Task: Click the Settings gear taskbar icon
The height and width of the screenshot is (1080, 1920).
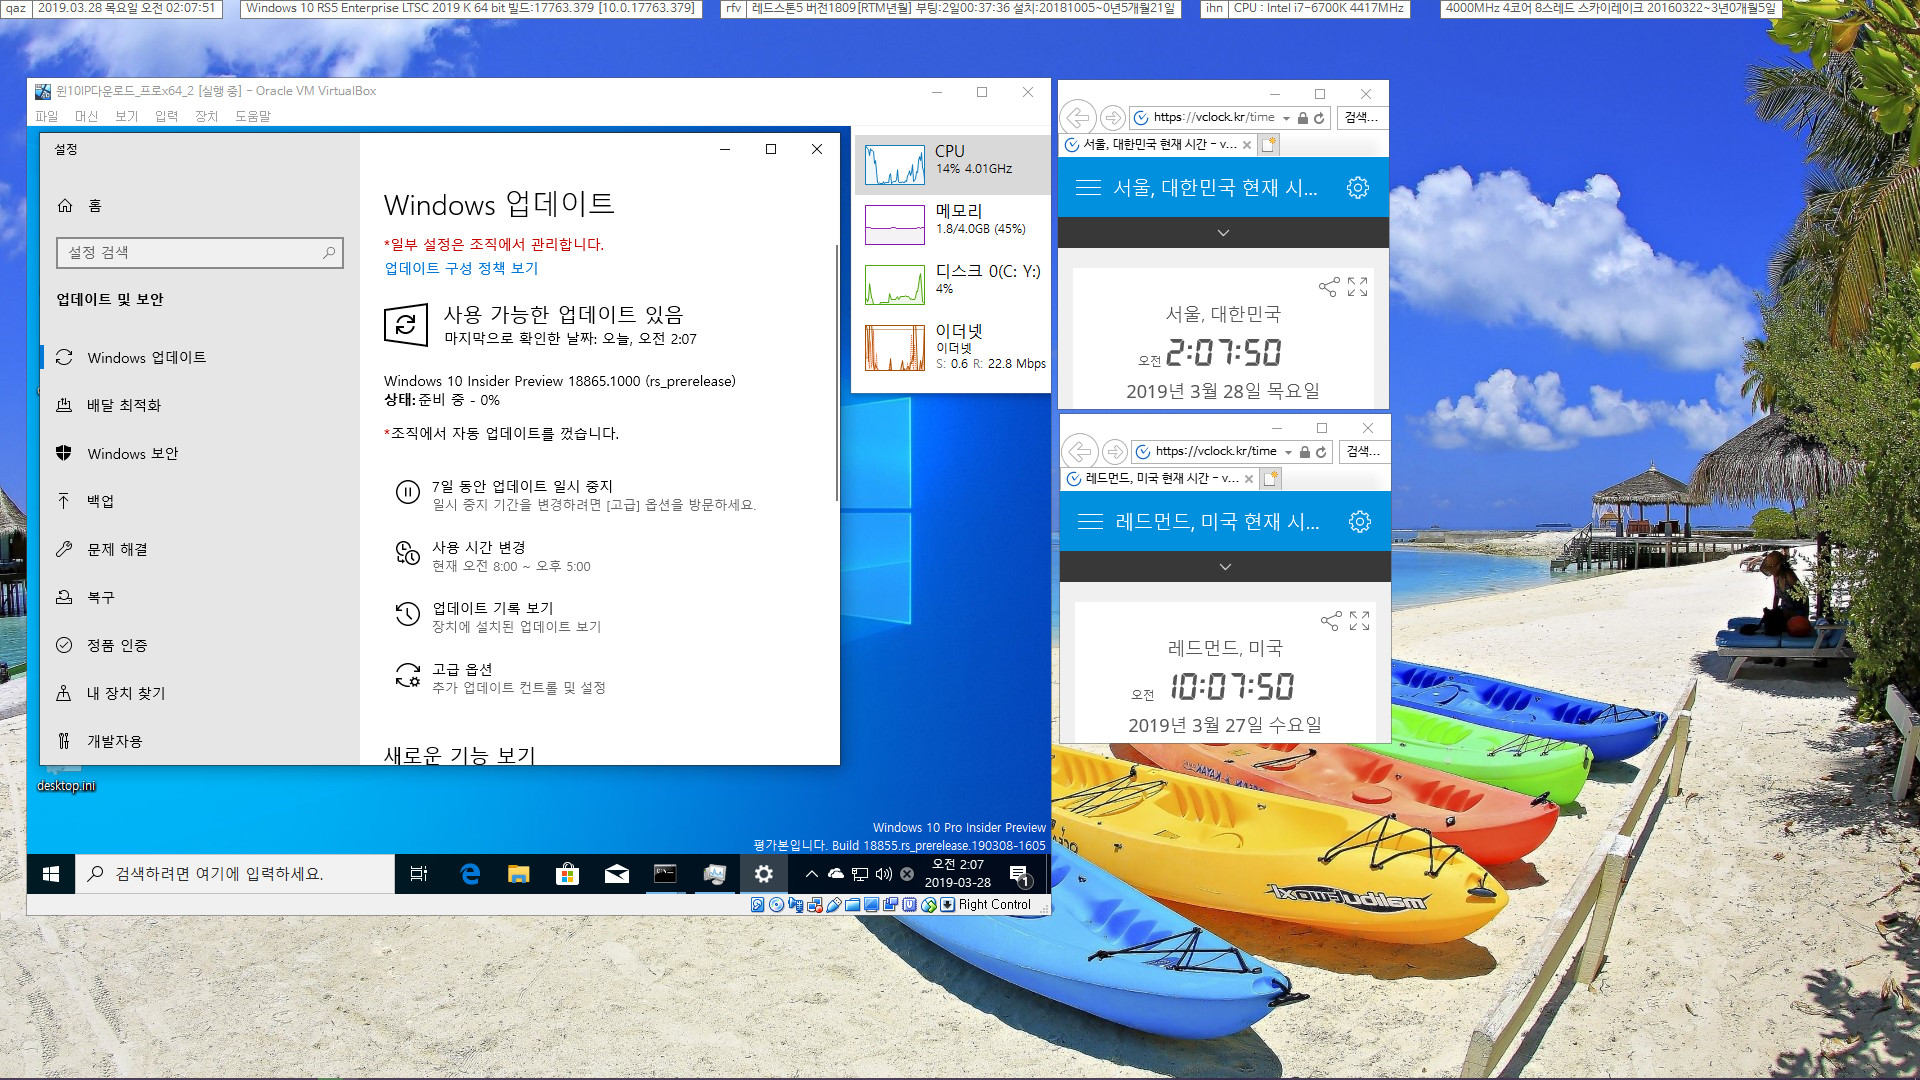Action: (763, 874)
